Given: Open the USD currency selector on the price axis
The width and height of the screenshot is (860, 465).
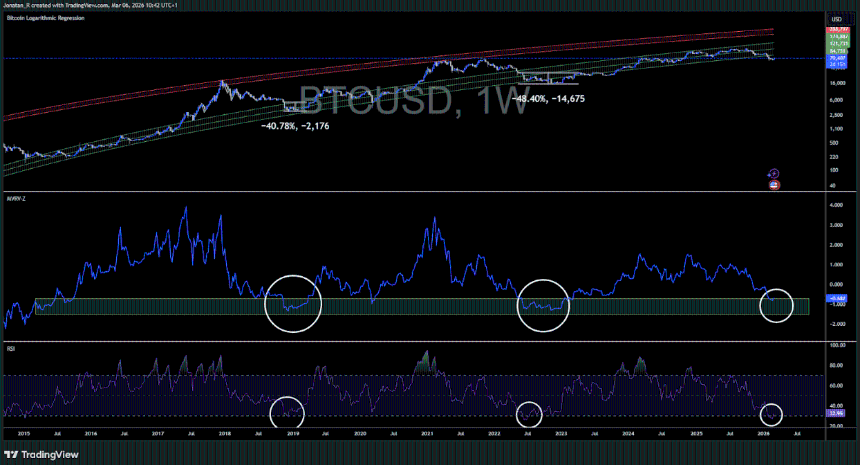Looking at the screenshot, I should coord(834,19).
